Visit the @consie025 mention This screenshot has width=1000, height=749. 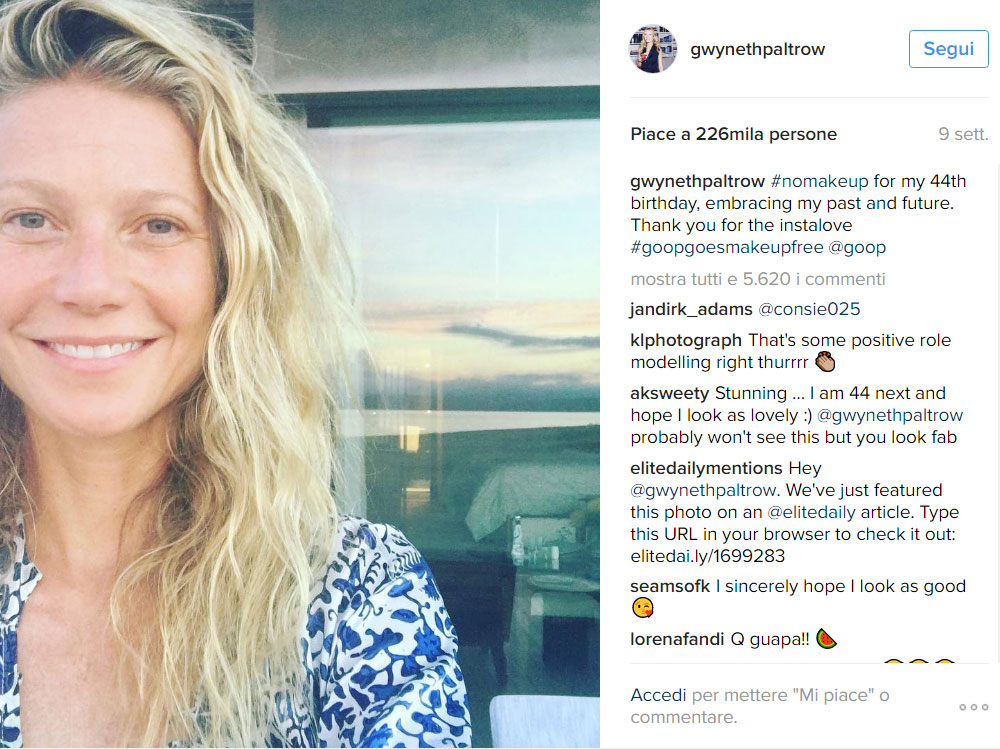tap(809, 309)
